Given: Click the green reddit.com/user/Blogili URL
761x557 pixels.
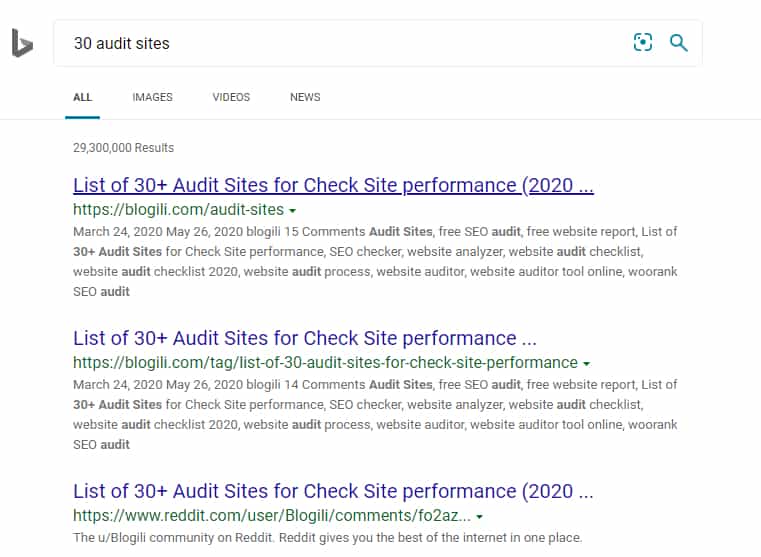Looking at the screenshot, I should coord(270,516).
